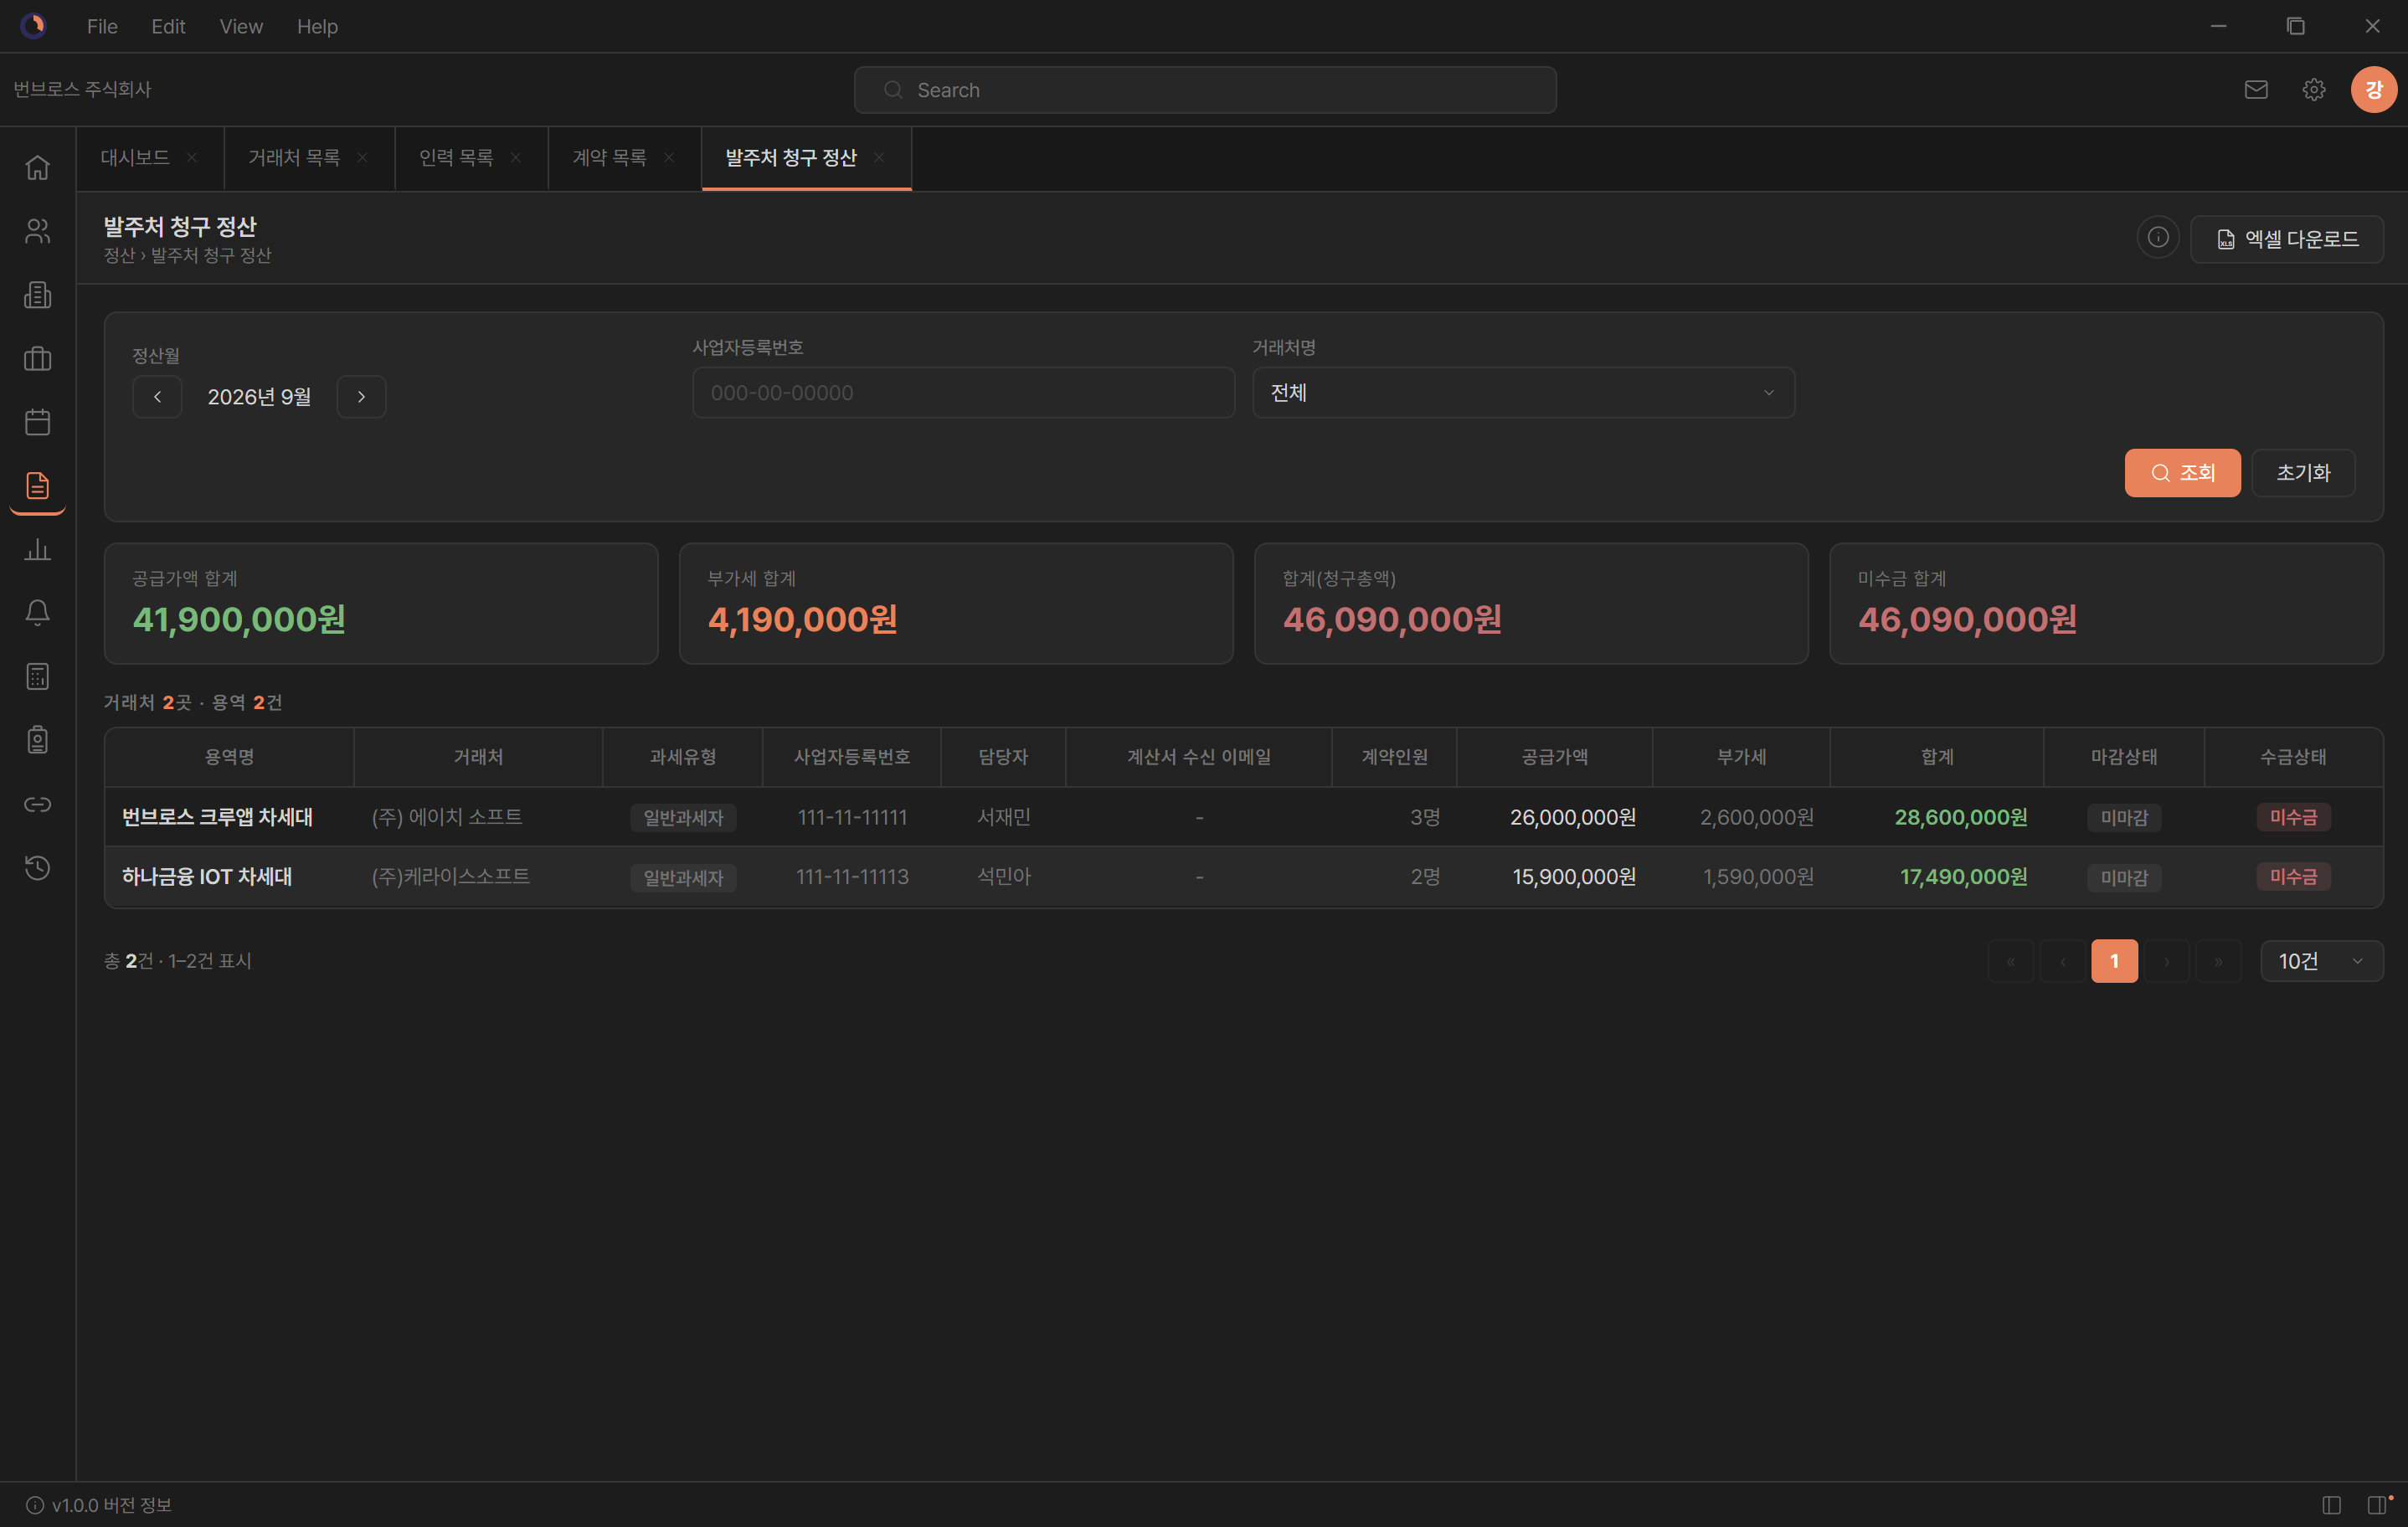2408x1527 pixels.
Task: Open the settings gear icon
Action: (x=2314, y=90)
